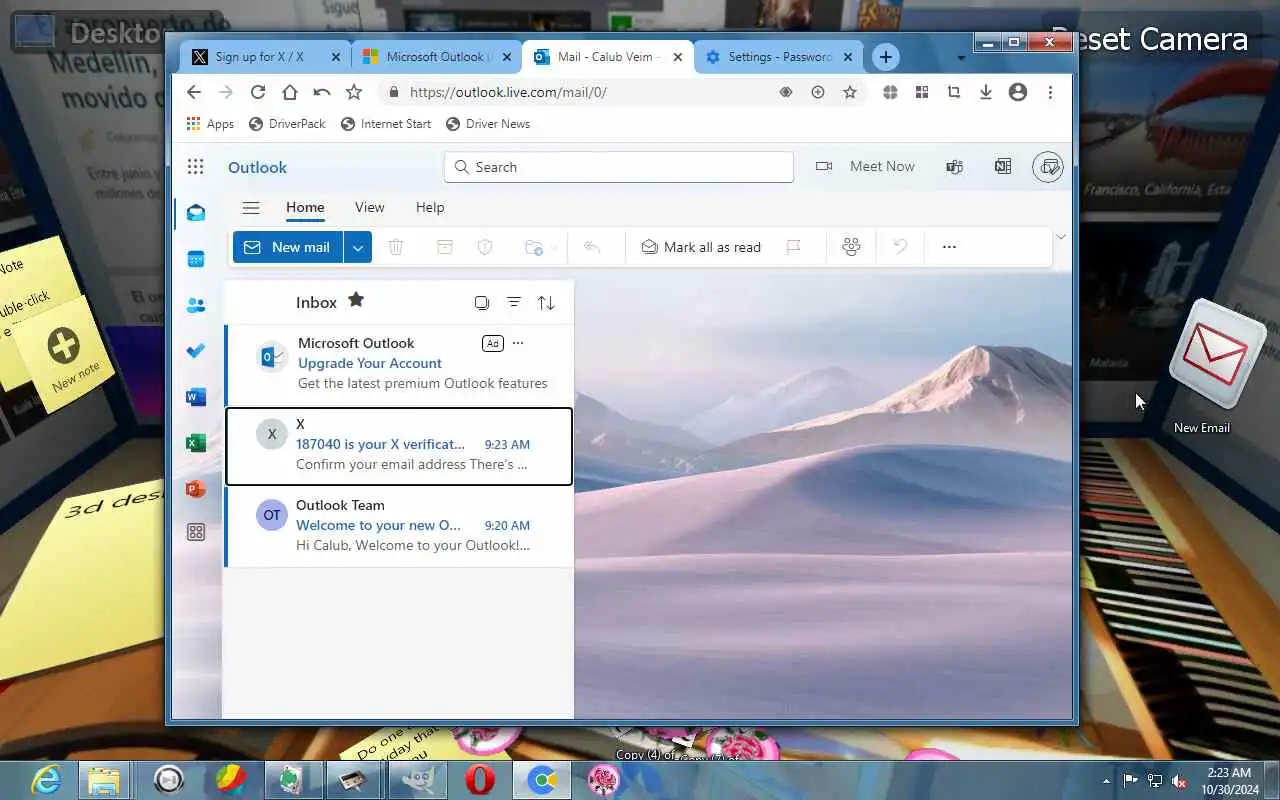The height and width of the screenshot is (800, 1280).
Task: Open the Internet Start bookmark
Action: pos(386,124)
